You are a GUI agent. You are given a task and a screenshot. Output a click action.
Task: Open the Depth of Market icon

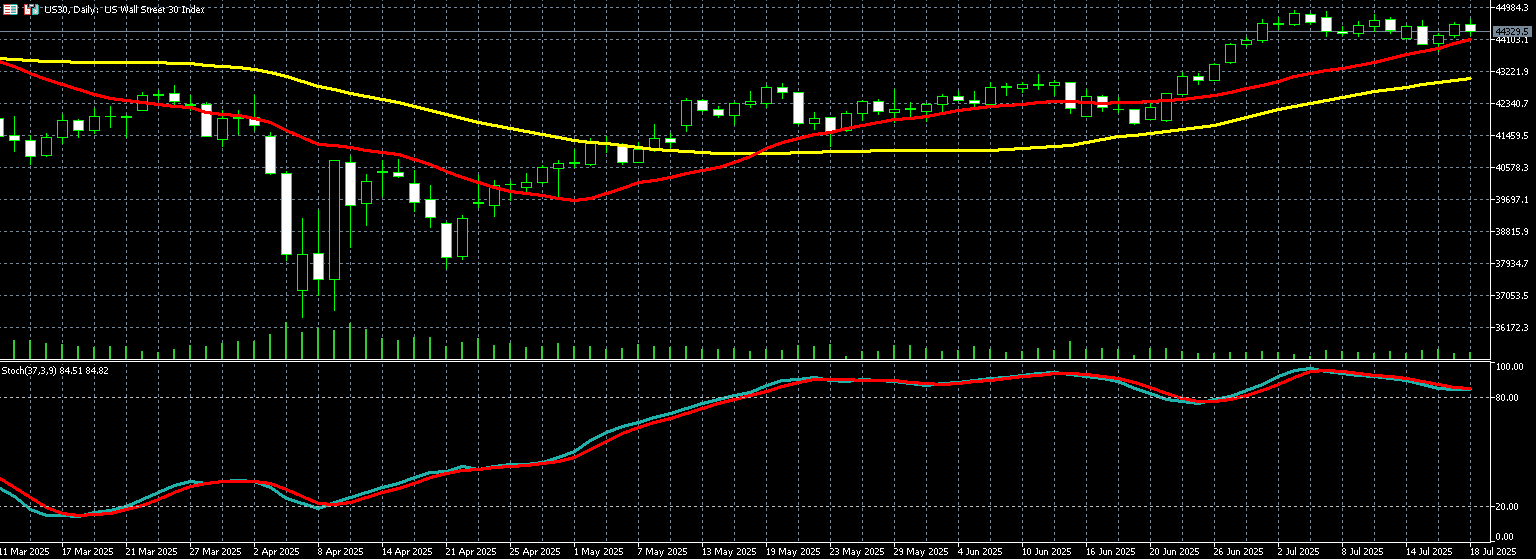[30, 8]
